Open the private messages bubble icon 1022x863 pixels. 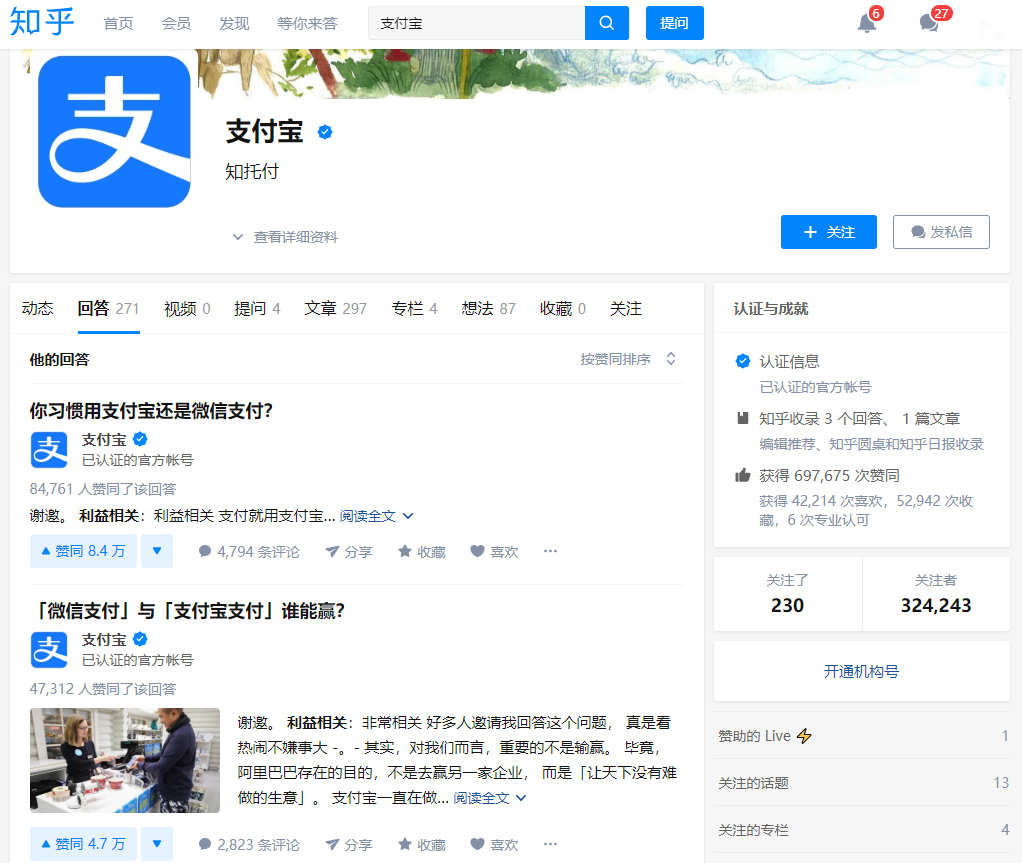pyautogui.click(x=929, y=23)
